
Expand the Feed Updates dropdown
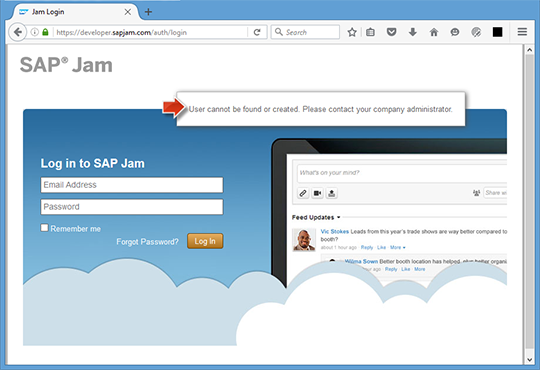click(316, 217)
